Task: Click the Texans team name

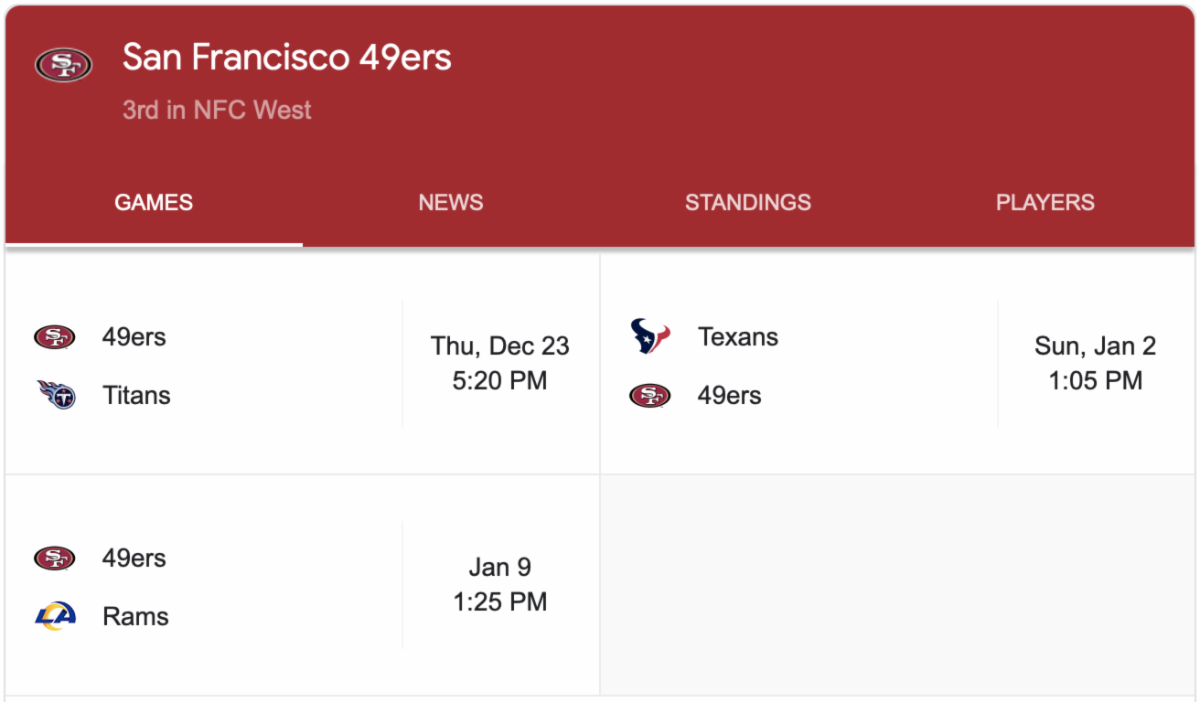Action: [x=738, y=337]
